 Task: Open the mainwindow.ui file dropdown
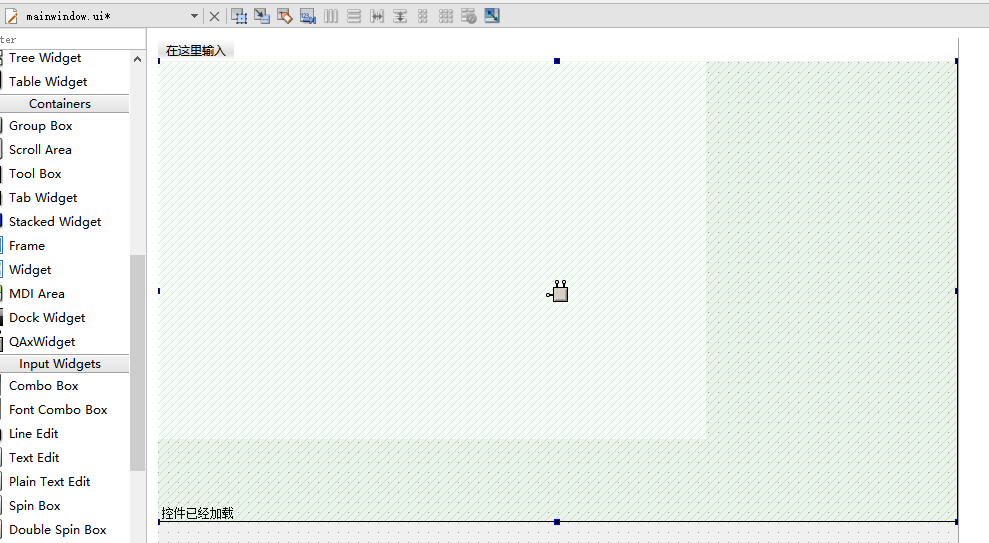pos(194,16)
